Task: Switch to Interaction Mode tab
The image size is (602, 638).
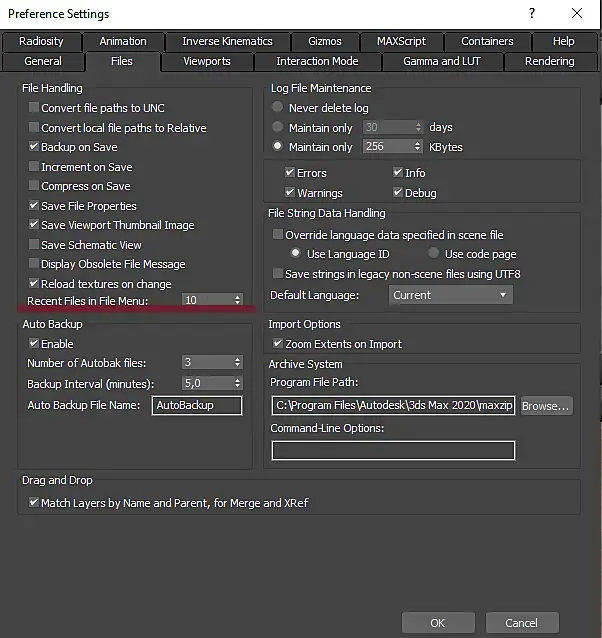Action: (317, 61)
